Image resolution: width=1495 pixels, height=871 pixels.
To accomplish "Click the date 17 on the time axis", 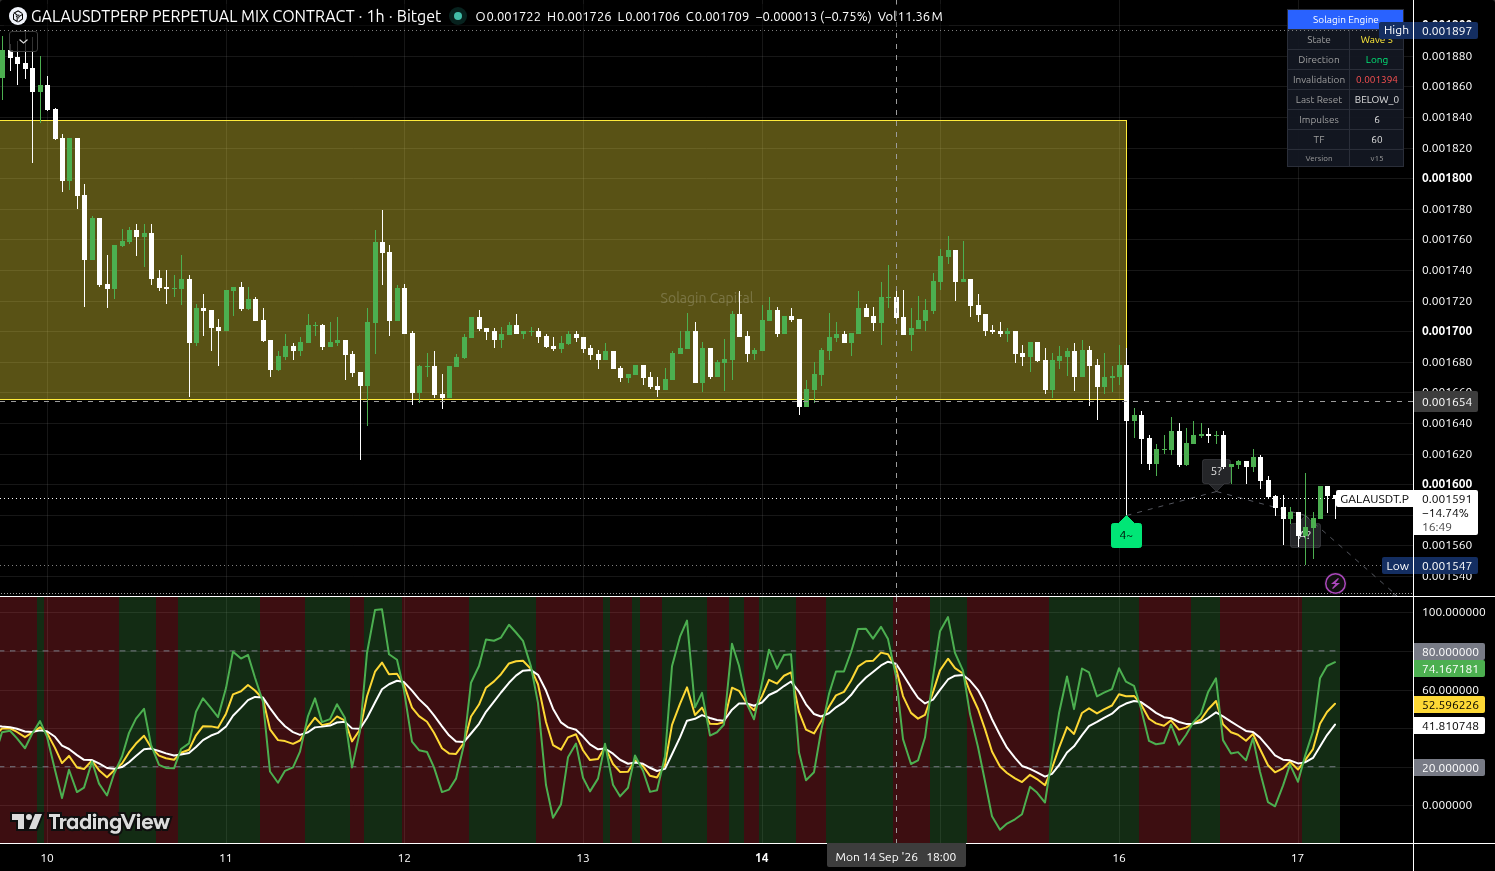I will [1297, 857].
